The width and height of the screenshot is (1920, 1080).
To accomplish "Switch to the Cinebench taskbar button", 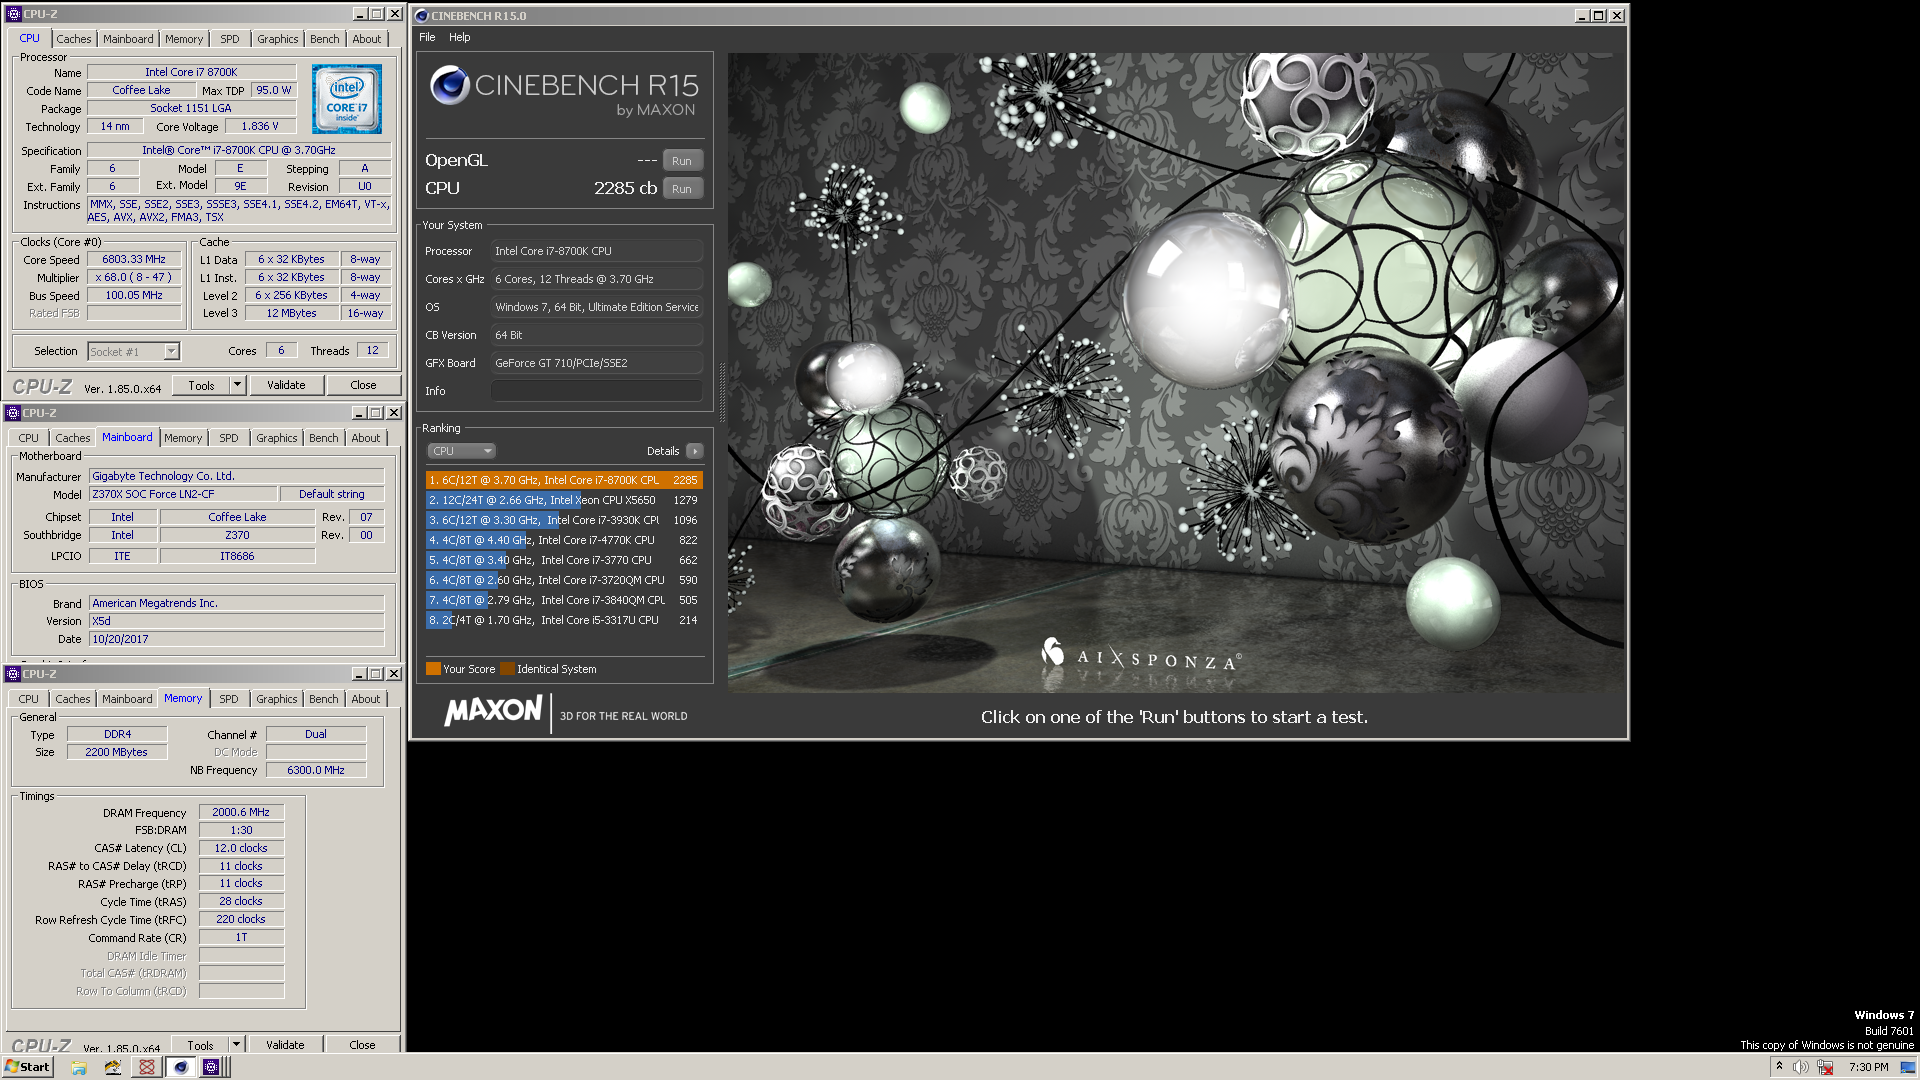I will (x=180, y=1067).
